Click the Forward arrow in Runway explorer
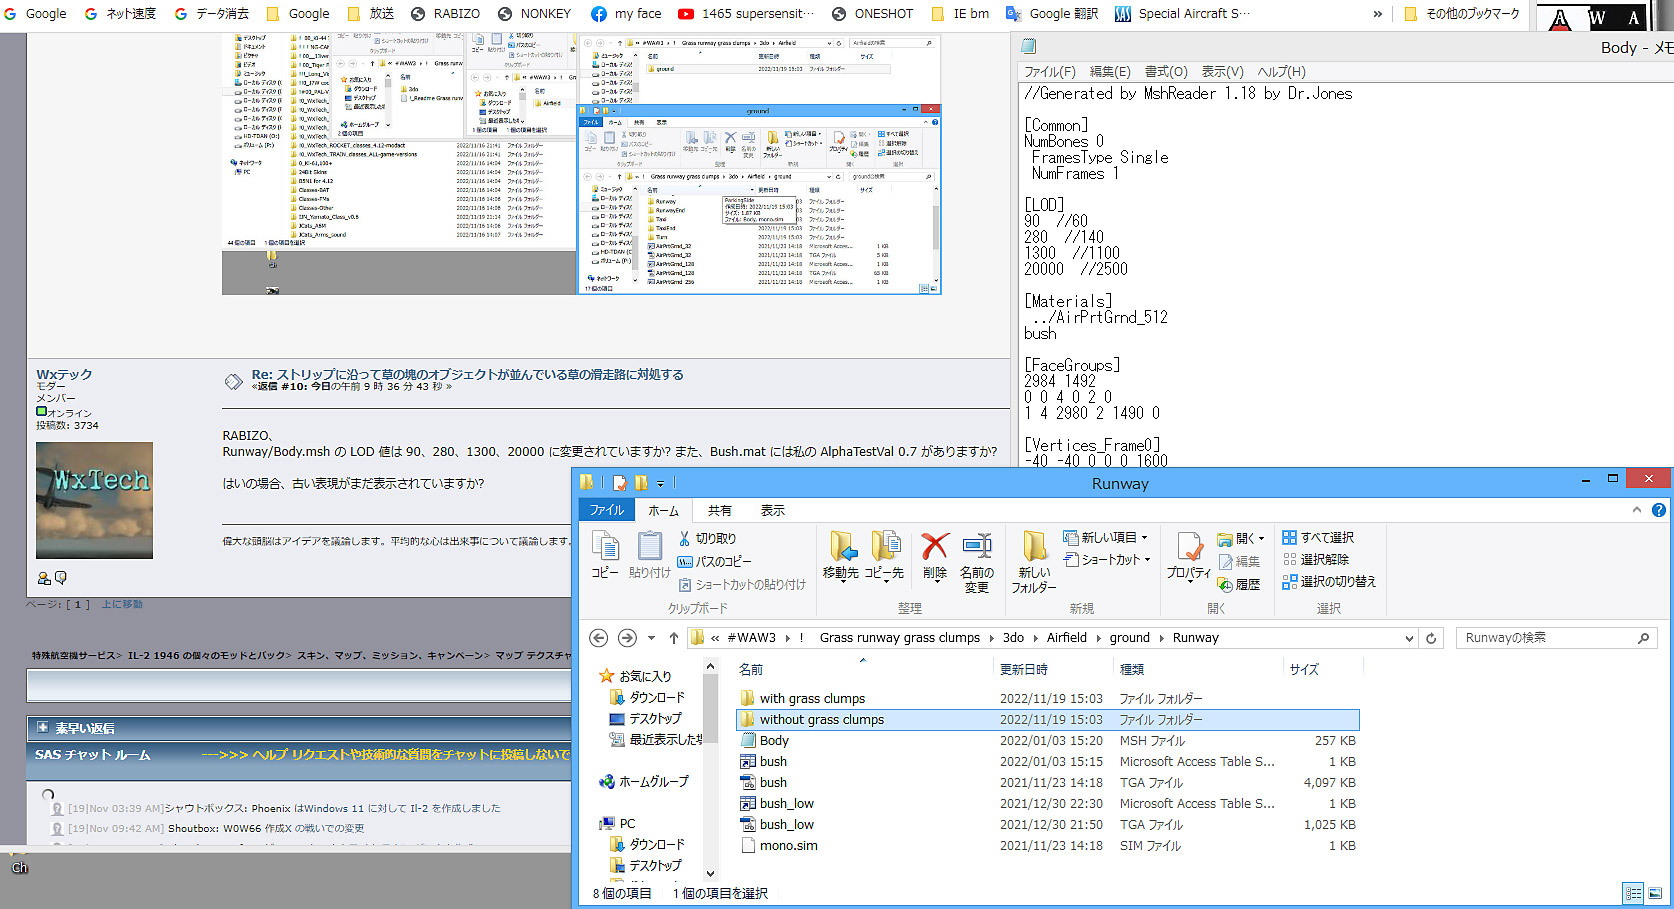1674x909 pixels. 627,638
